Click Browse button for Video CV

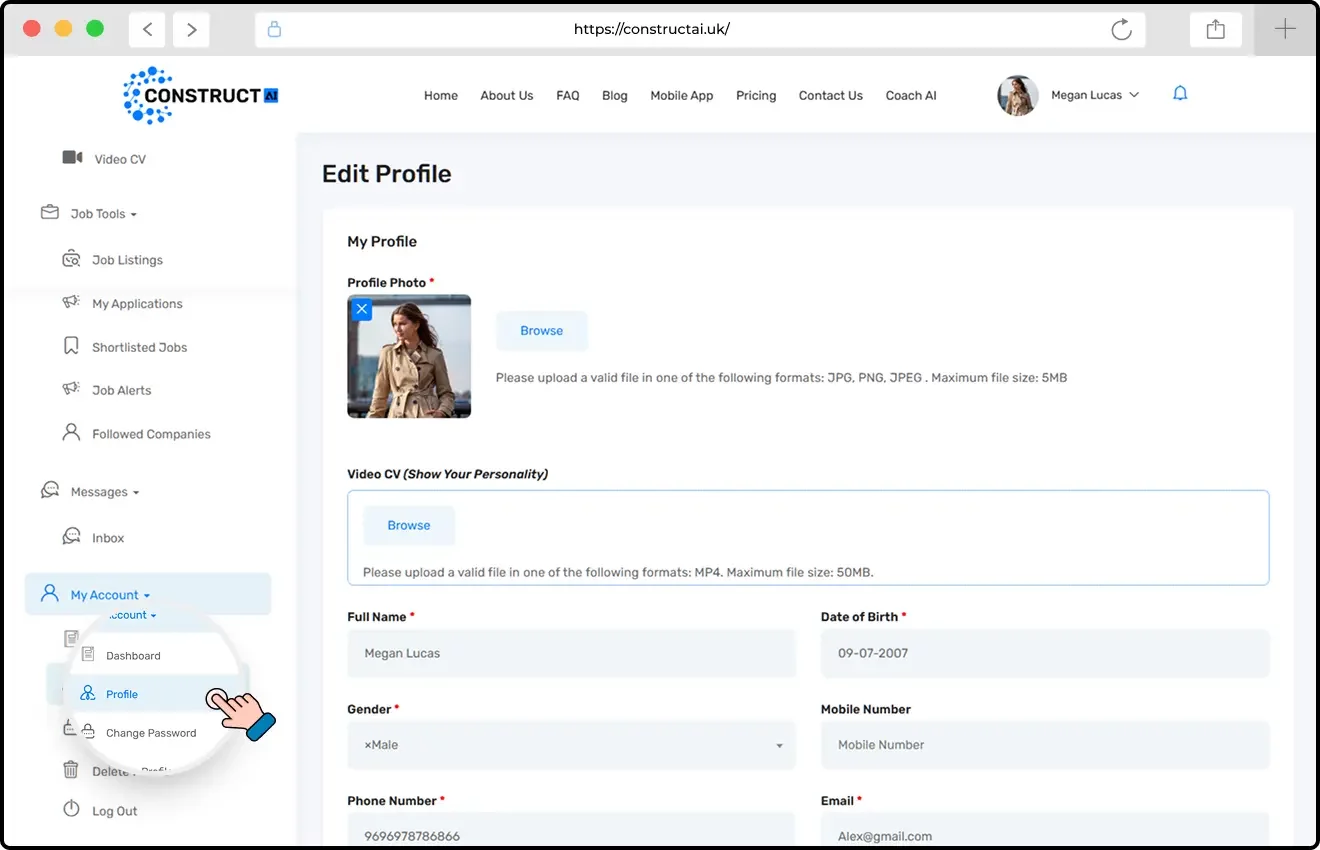(409, 526)
